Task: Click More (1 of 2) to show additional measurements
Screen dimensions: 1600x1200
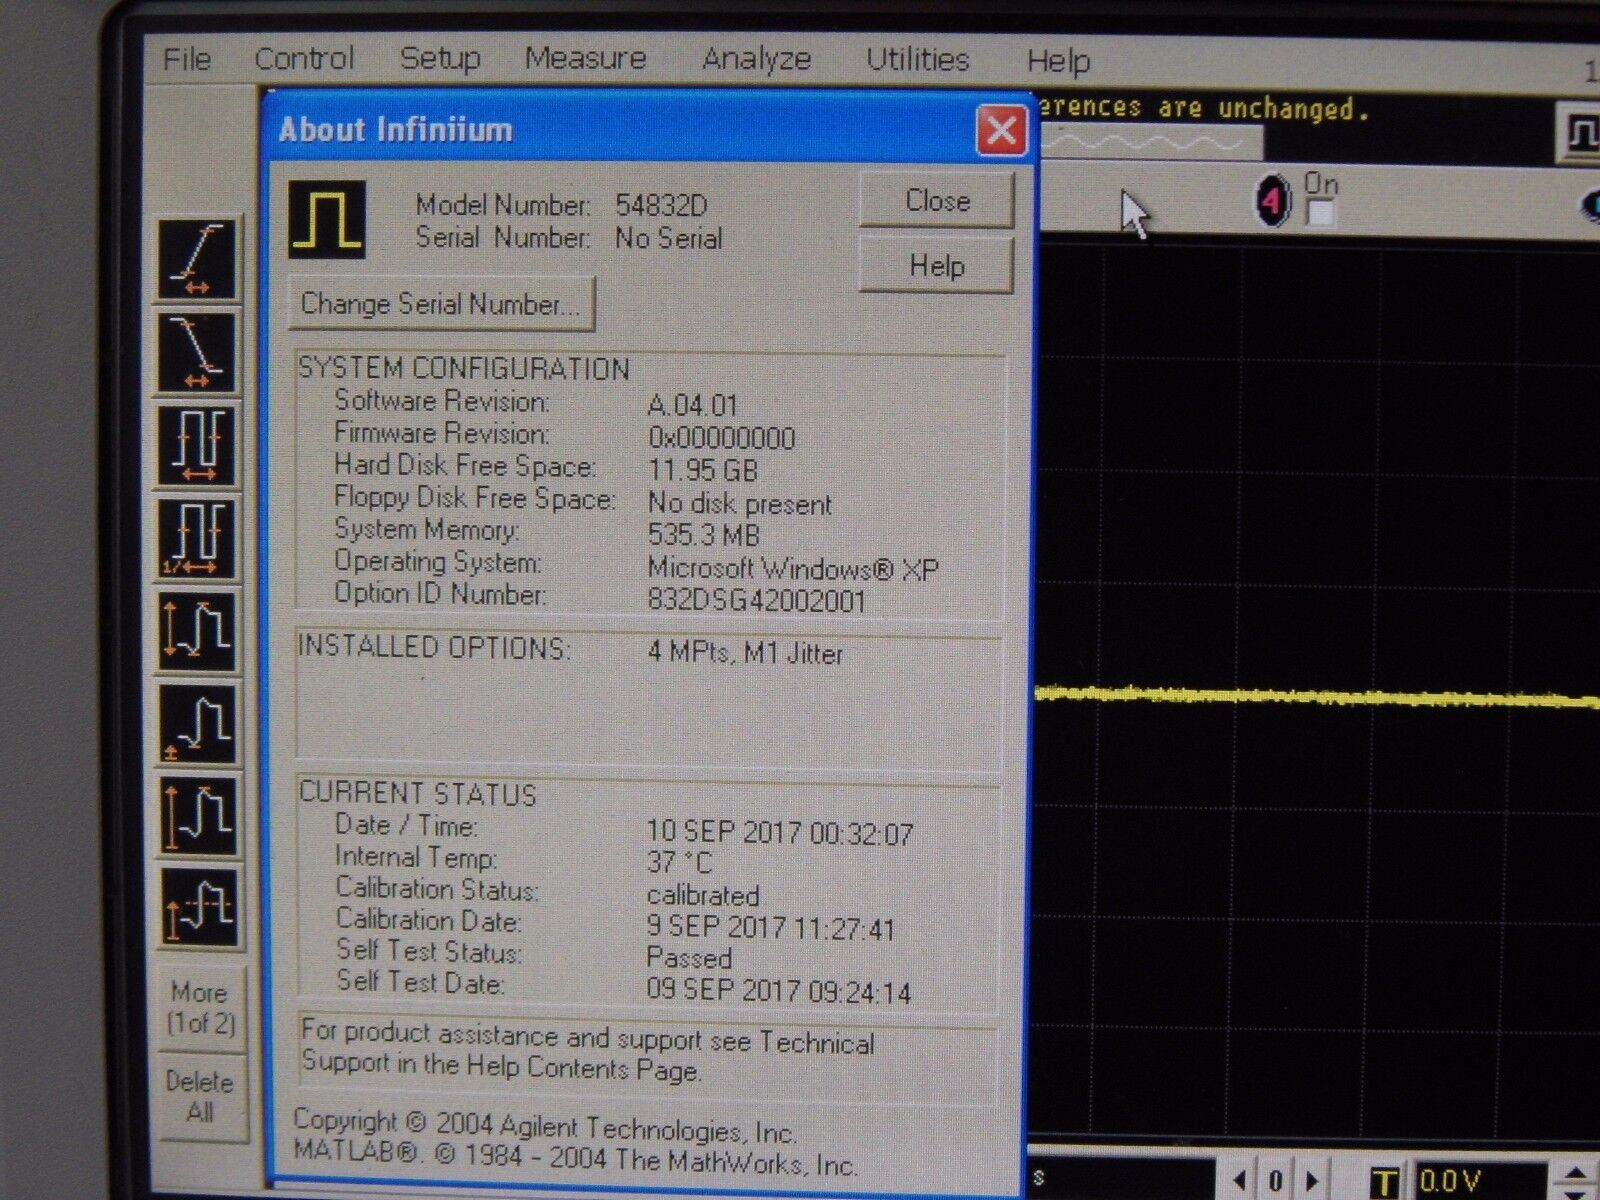Action: pos(201,1003)
